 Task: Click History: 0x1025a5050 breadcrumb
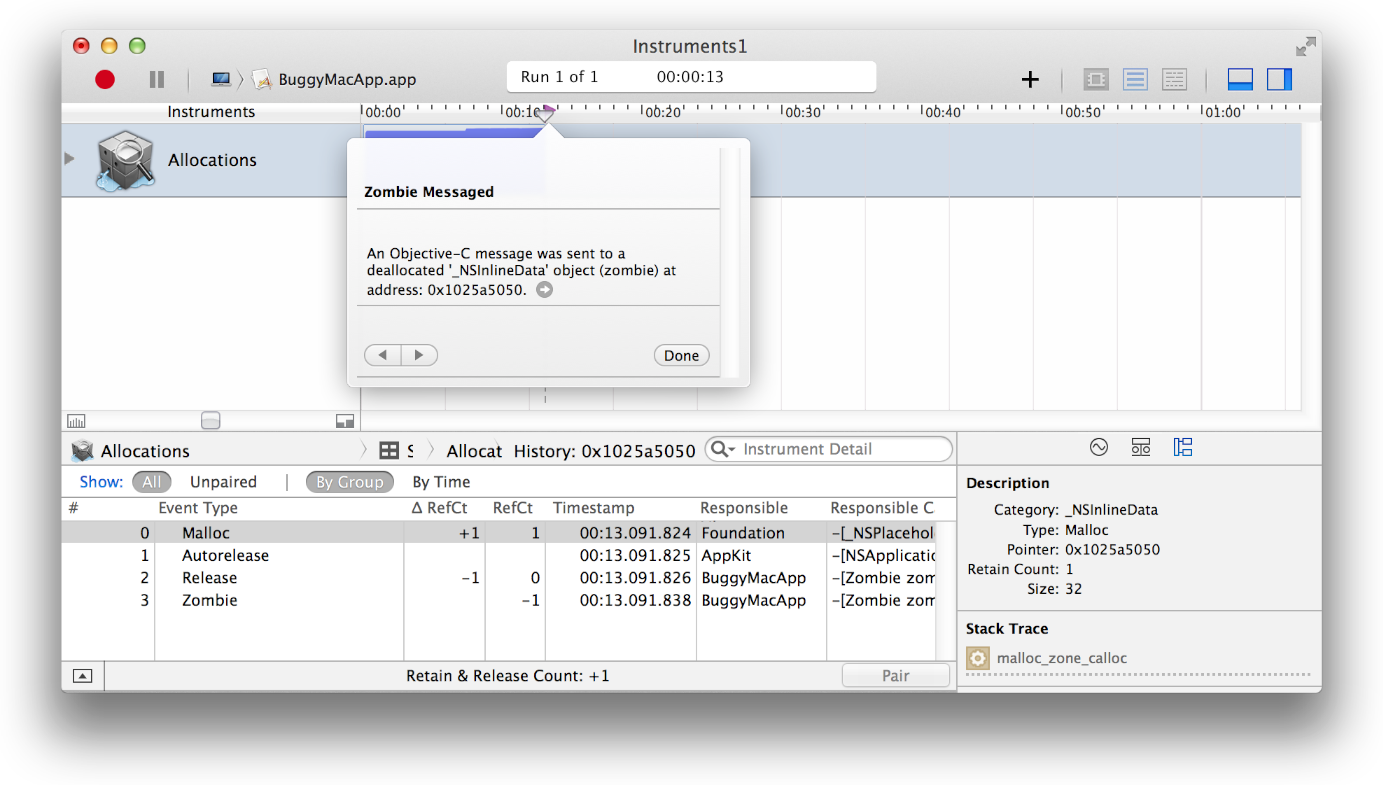[604, 451]
